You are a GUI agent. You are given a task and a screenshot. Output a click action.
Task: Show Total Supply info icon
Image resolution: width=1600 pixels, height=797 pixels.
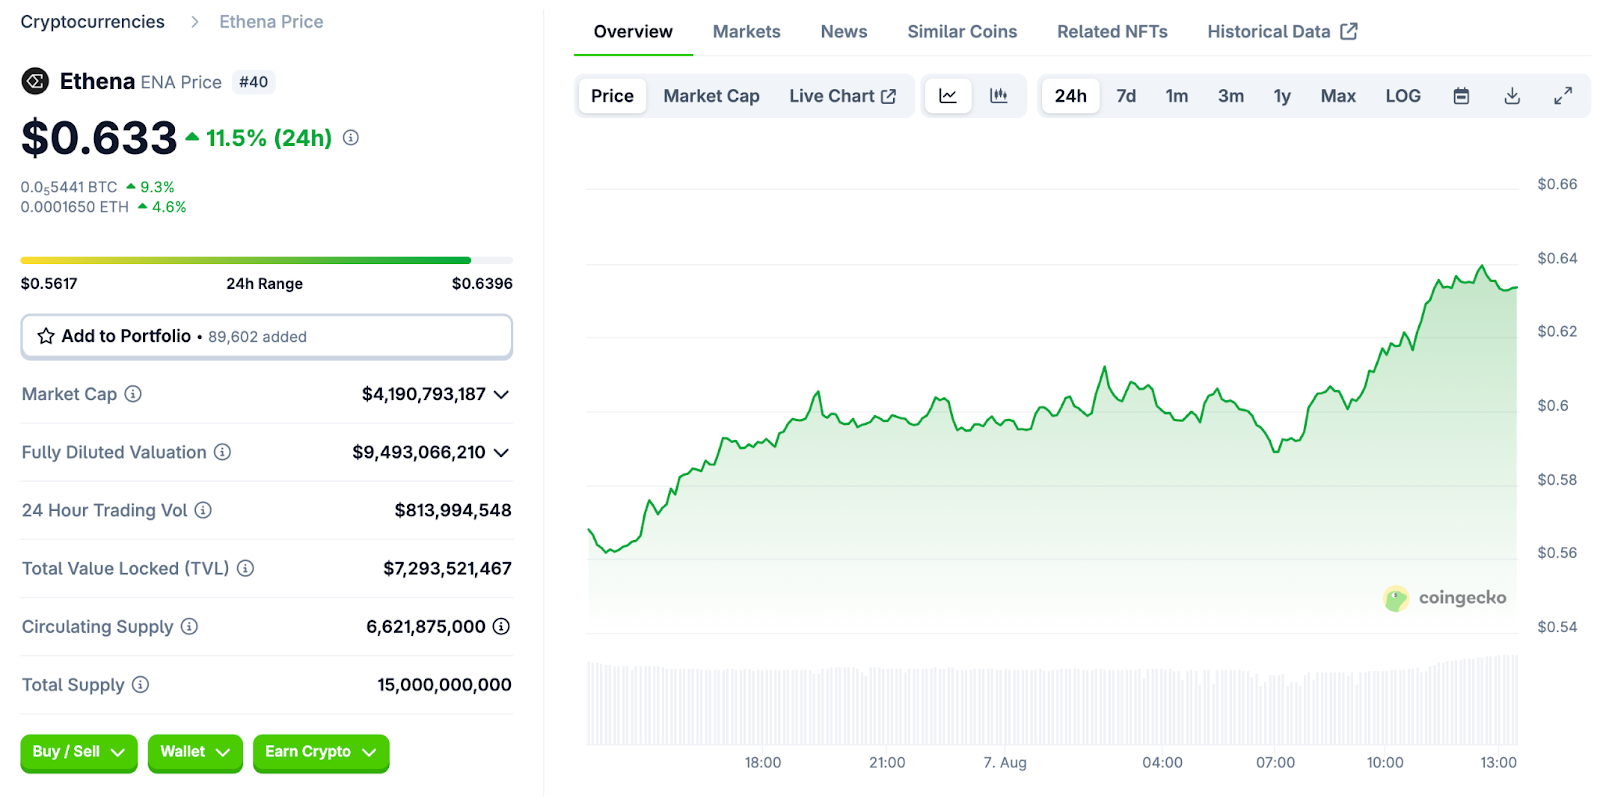pos(141,684)
